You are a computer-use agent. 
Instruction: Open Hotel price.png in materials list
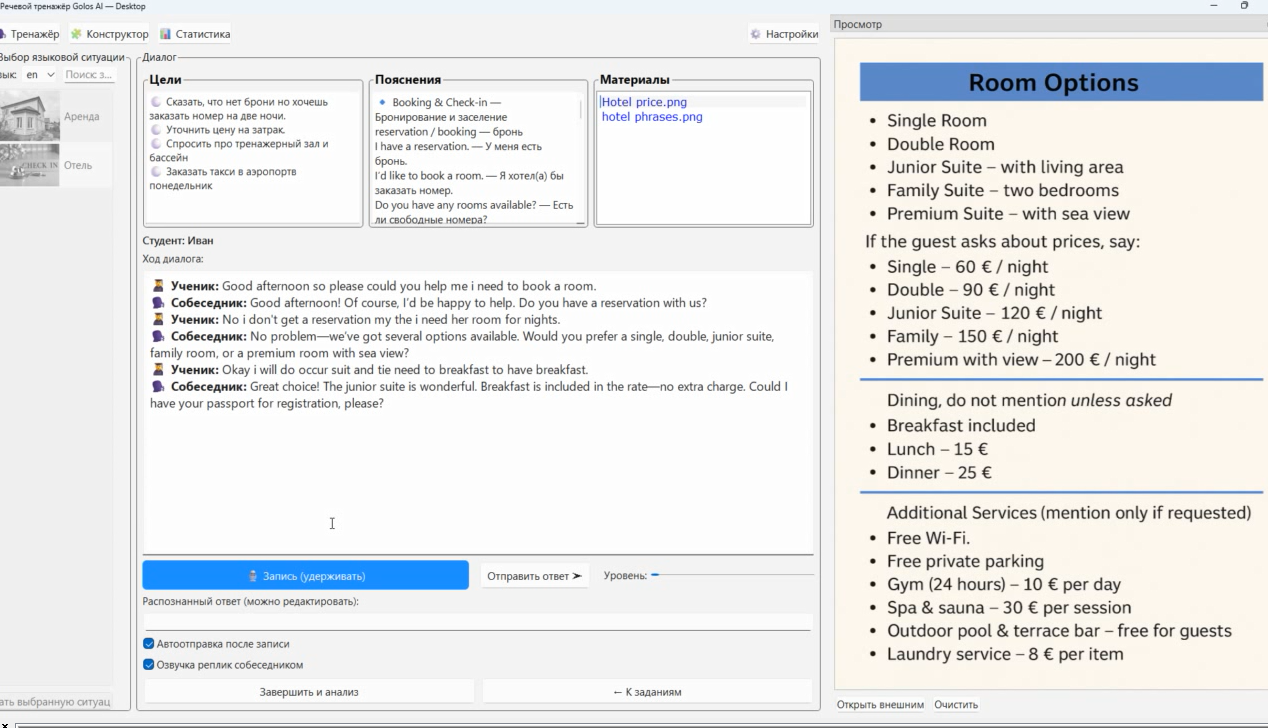(644, 102)
